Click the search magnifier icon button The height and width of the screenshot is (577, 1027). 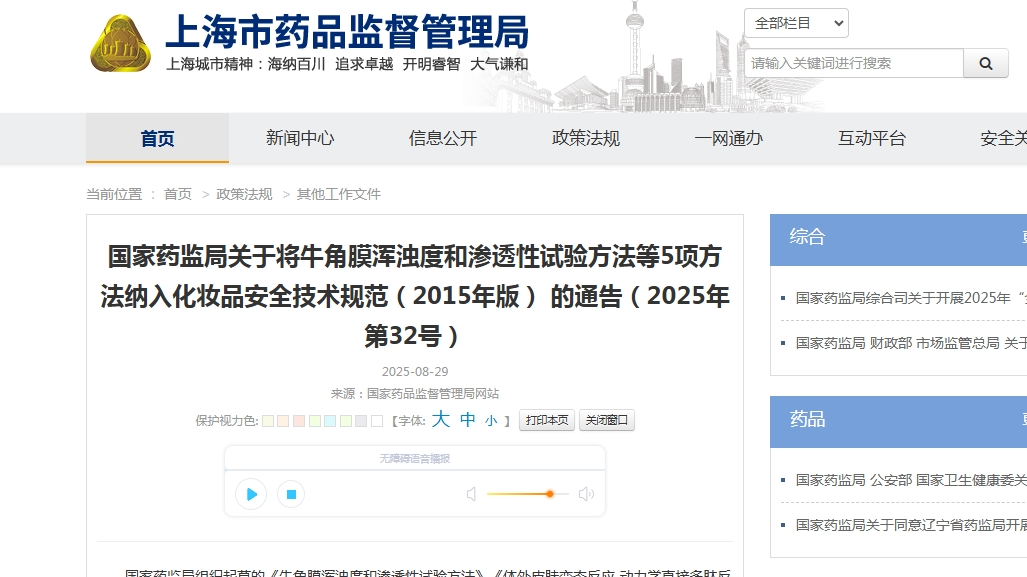pos(986,63)
